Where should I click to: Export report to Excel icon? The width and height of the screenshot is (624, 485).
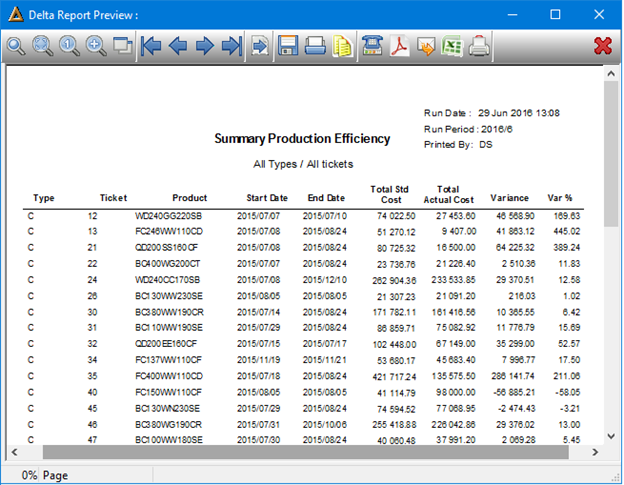[x=452, y=46]
